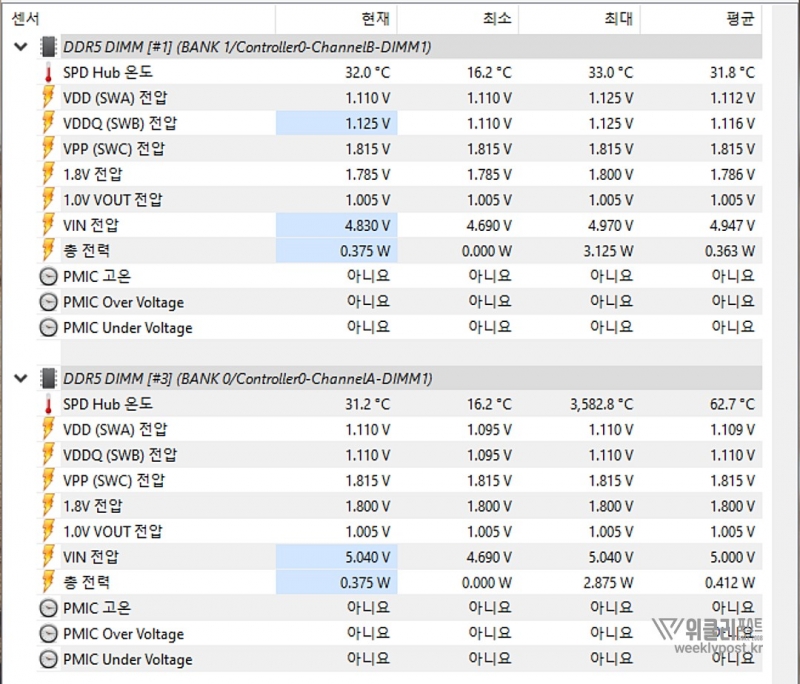Viewport: 800px width, 684px height.
Task: Click the memory chip icon for DIMM [#3]
Action: pos(47,379)
